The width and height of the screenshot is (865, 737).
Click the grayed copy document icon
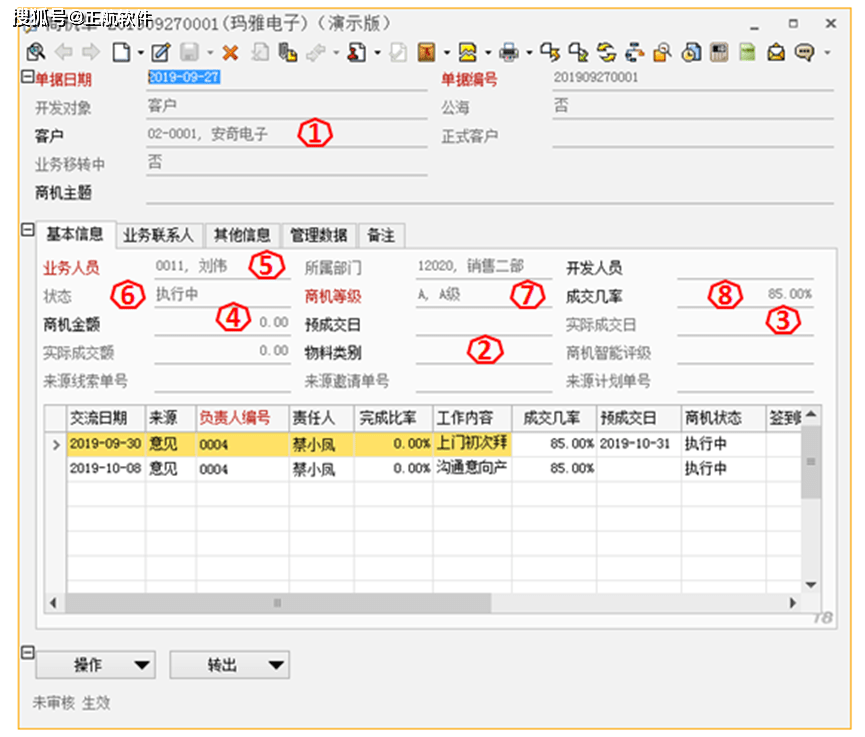coord(260,52)
